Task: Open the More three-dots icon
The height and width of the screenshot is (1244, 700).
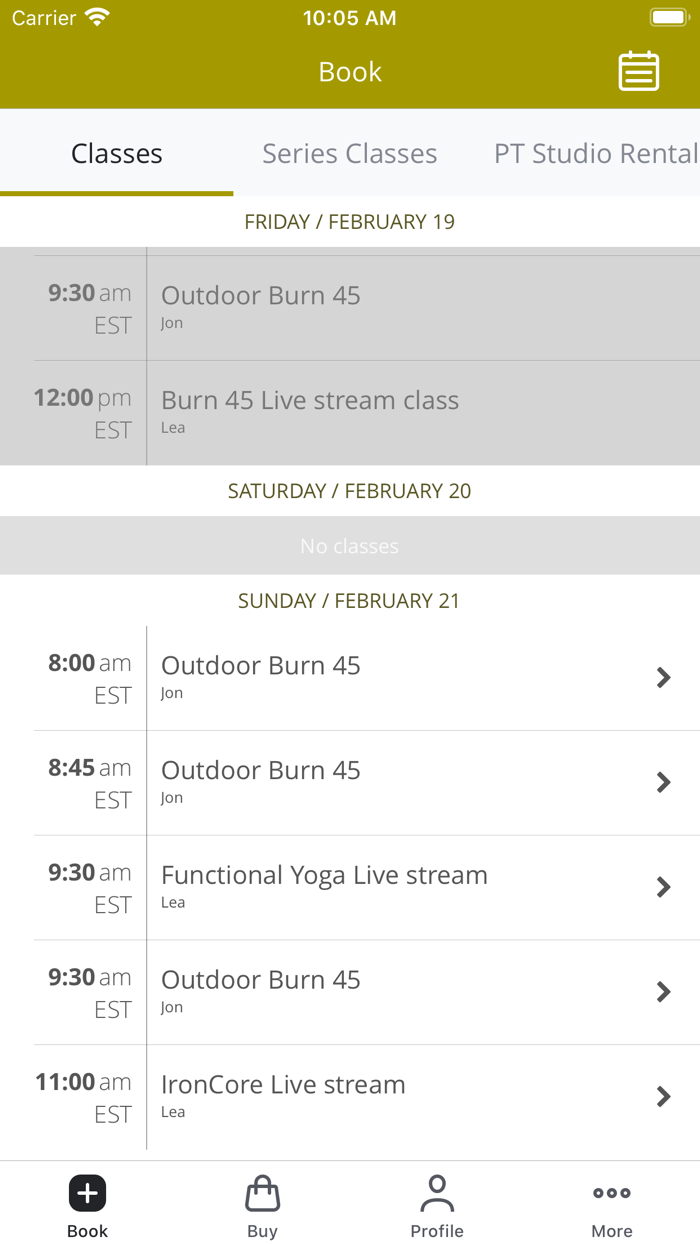Action: pyautogui.click(x=611, y=1193)
